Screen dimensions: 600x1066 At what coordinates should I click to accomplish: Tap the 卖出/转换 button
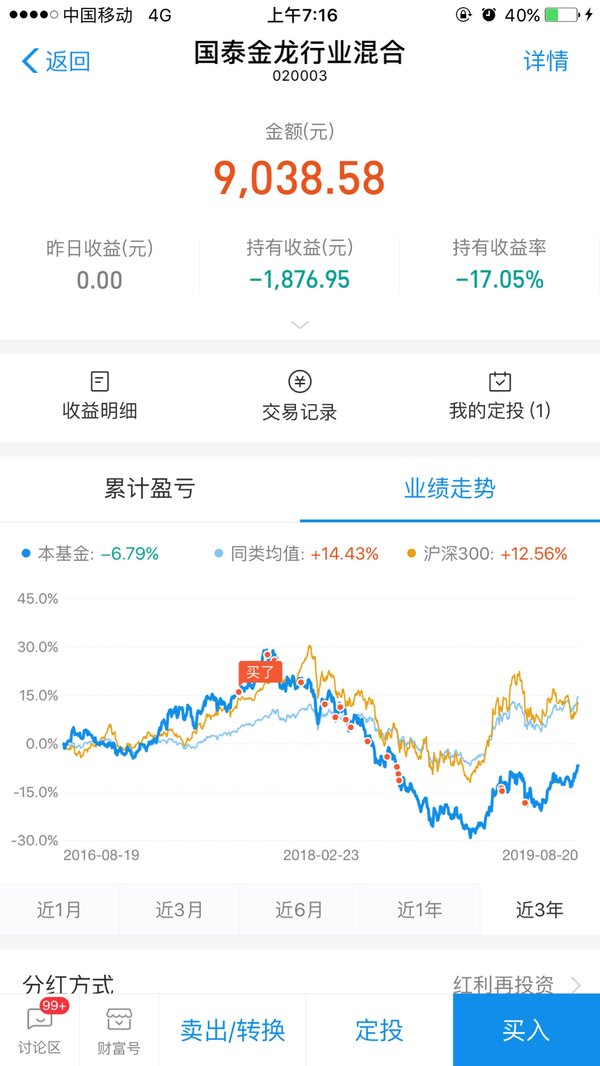[x=232, y=1030]
